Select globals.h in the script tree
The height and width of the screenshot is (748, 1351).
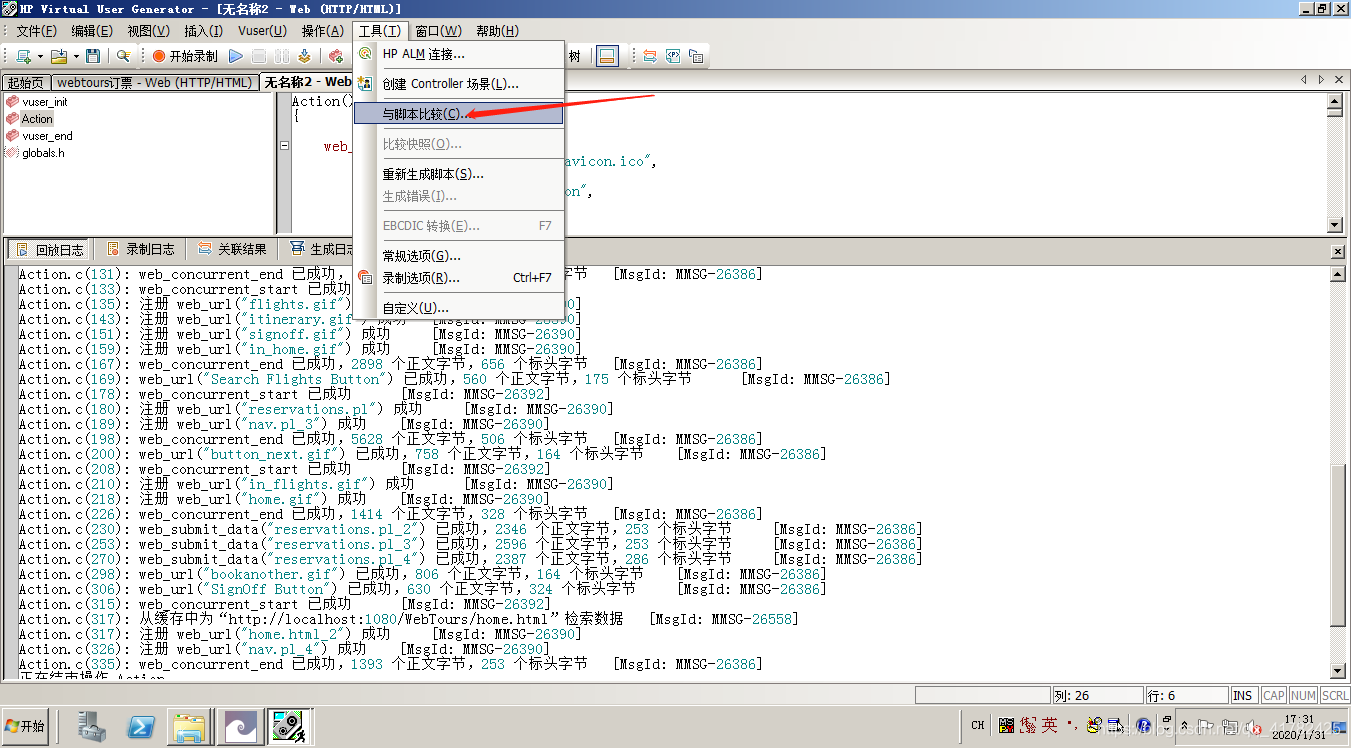tap(43, 153)
